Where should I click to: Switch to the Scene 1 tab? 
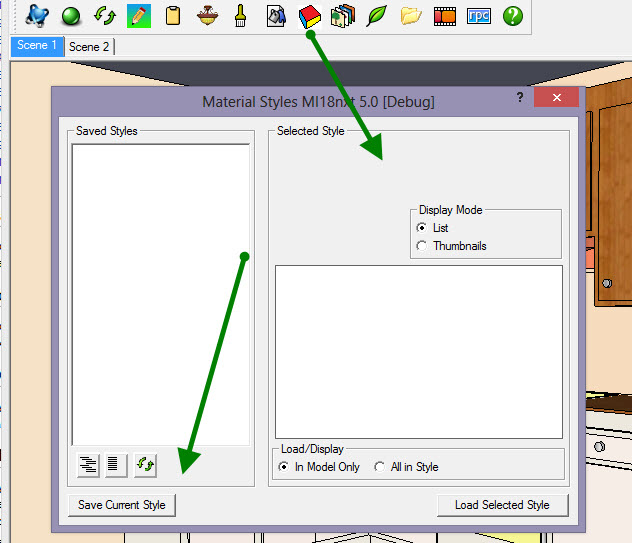(37, 46)
